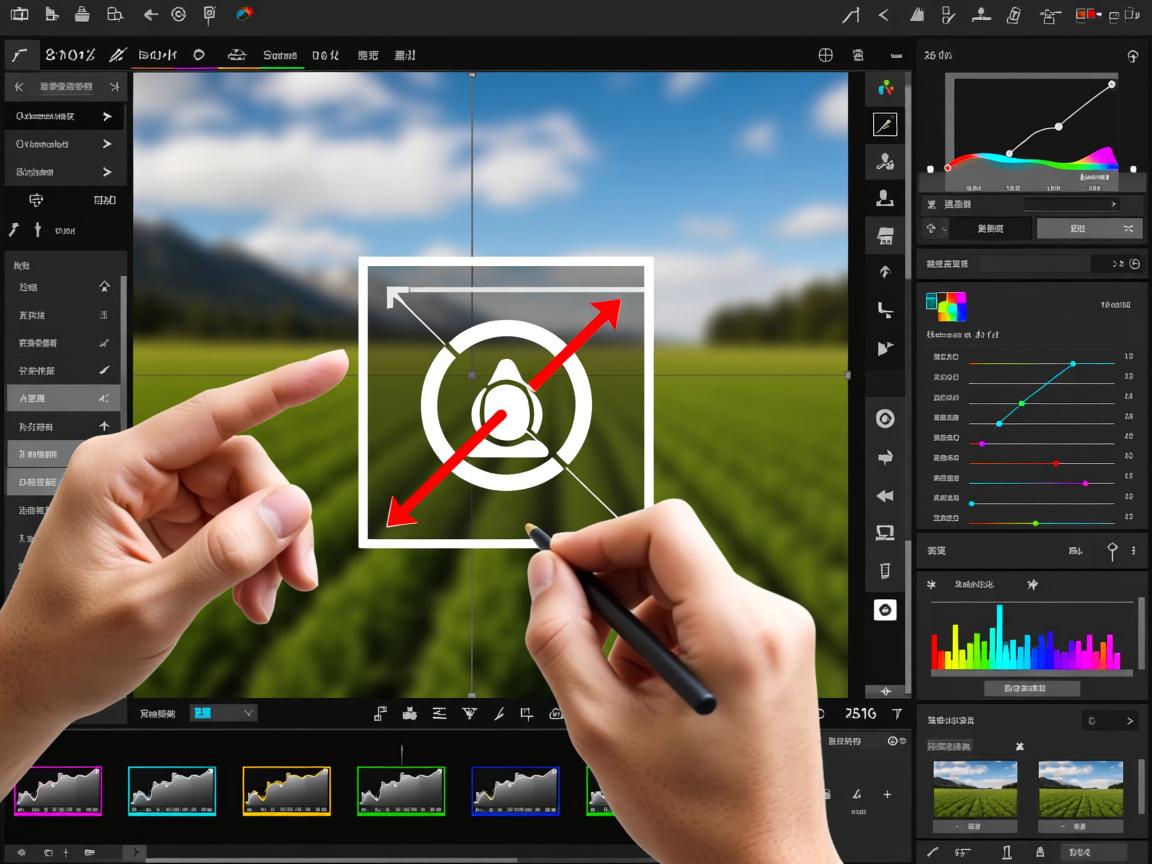The image size is (1152, 864).
Task: Select the magenta-bordered histogram thumbnail
Action: [58, 791]
